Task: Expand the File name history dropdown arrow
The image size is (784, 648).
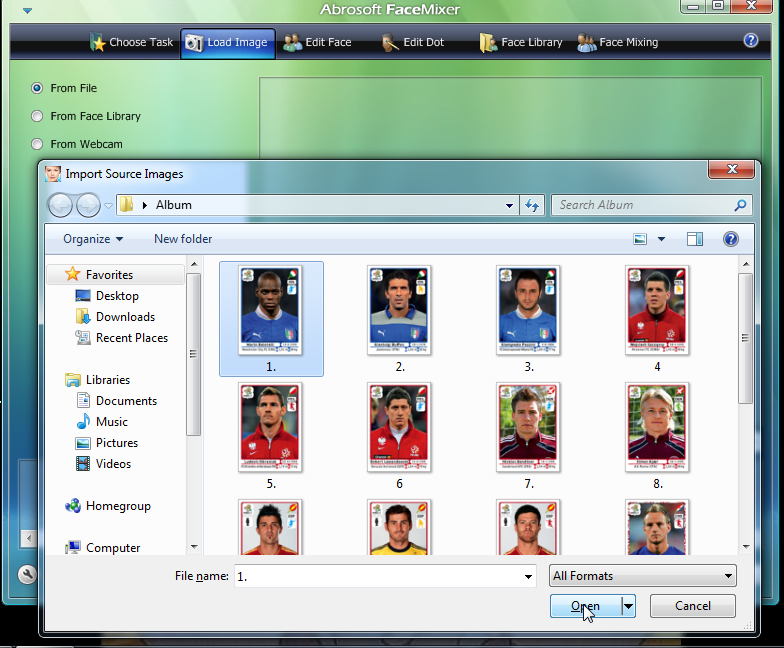Action: pyautogui.click(x=528, y=577)
